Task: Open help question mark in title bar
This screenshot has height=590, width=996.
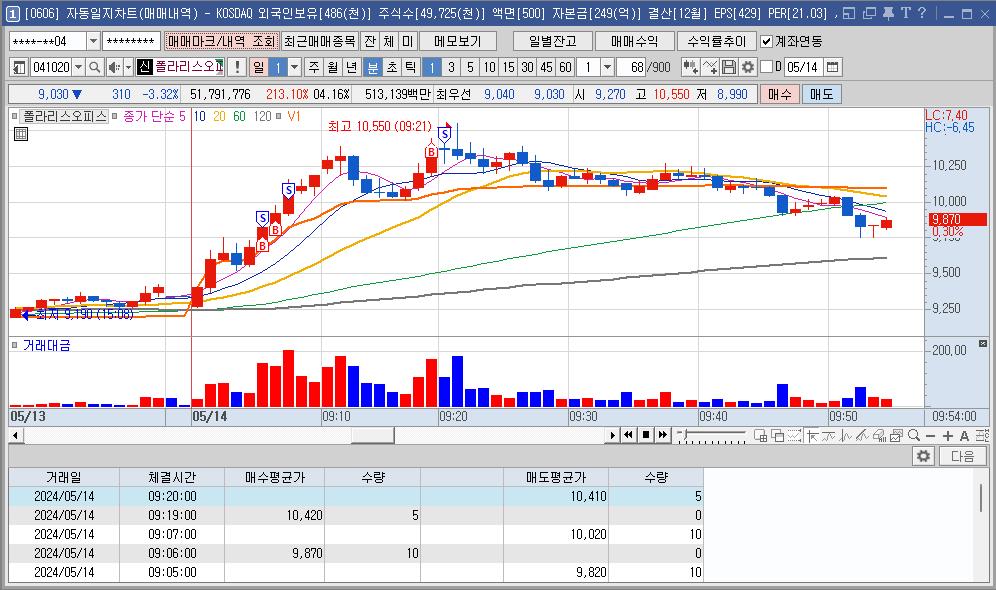Action: (922, 13)
